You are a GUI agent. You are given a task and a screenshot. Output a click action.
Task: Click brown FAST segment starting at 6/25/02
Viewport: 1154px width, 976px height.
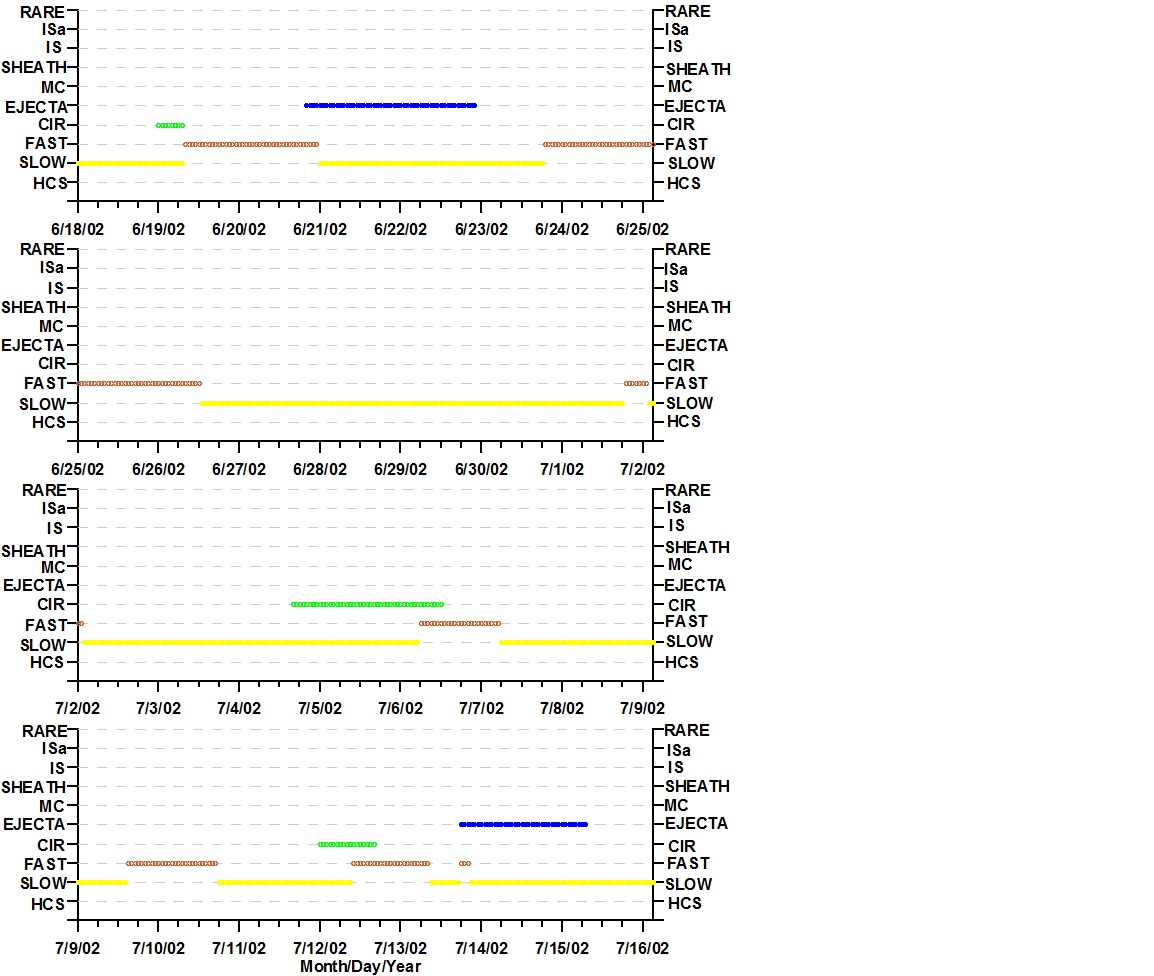point(139,383)
